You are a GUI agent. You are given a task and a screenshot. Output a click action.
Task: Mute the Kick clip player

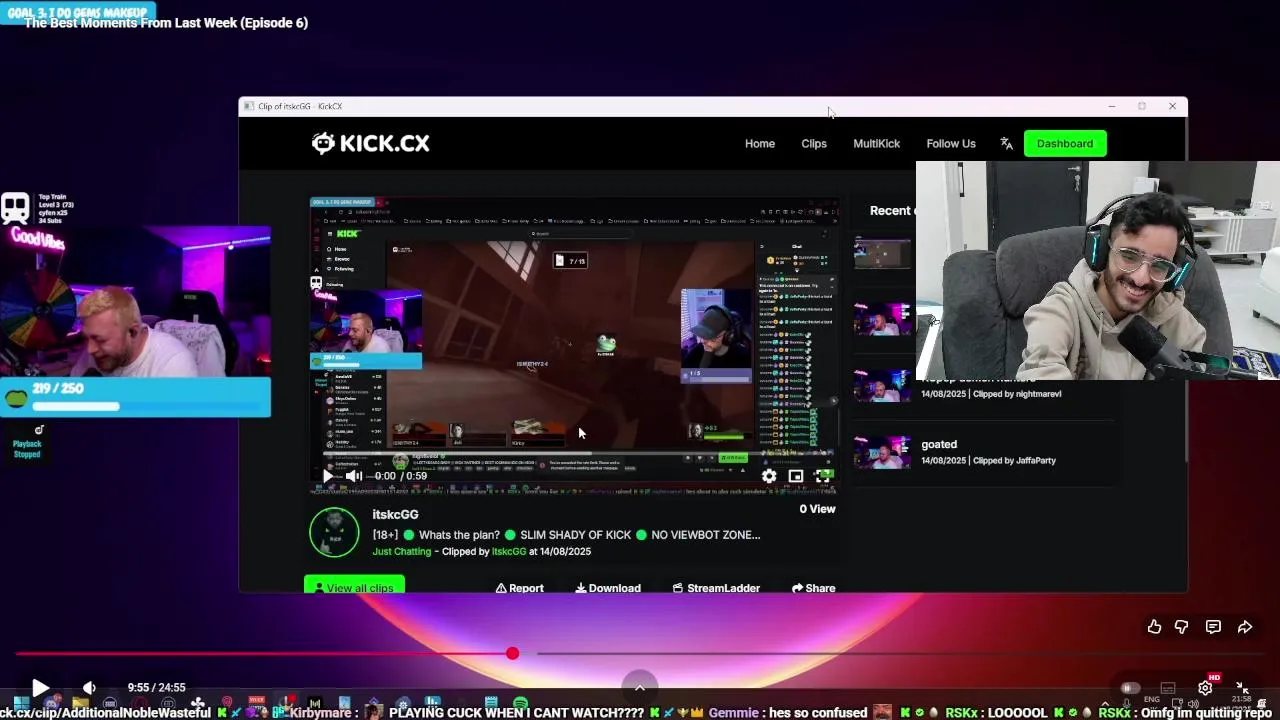pos(353,476)
